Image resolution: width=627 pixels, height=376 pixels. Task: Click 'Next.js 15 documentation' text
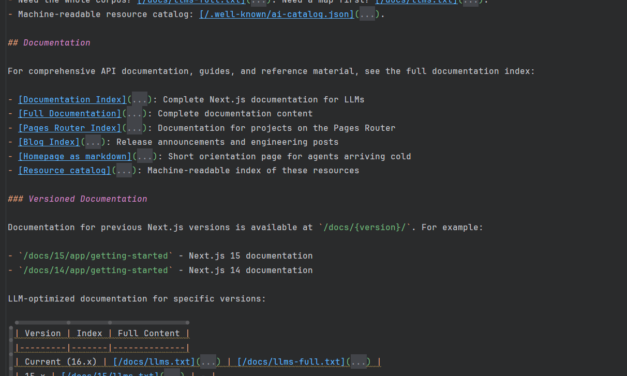(251, 256)
